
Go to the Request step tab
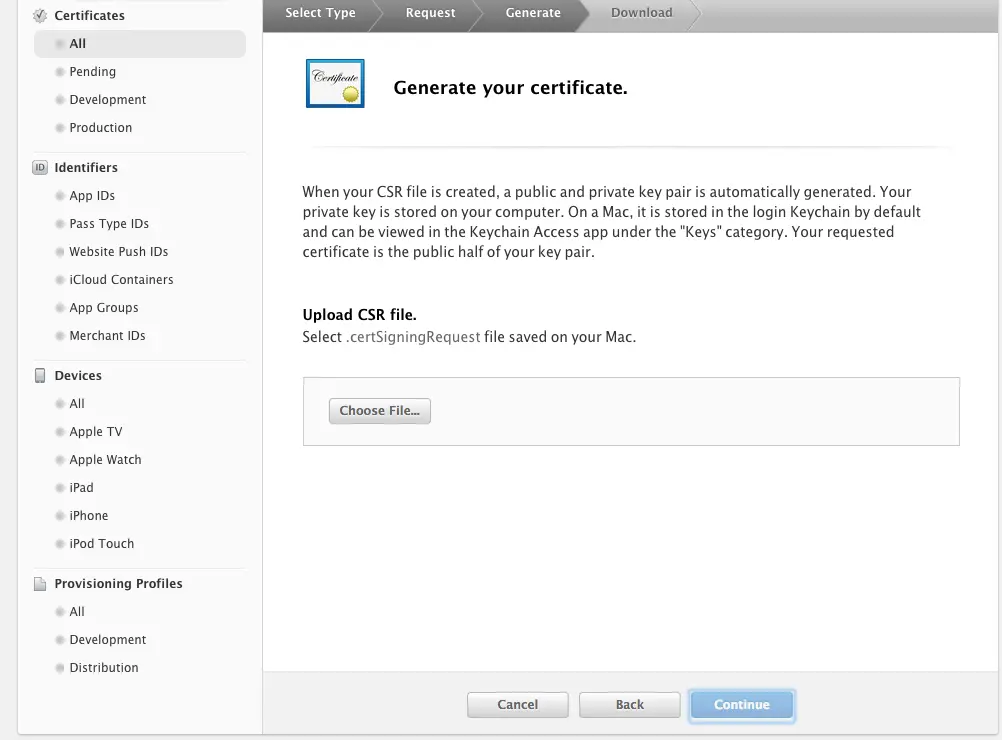tap(430, 13)
